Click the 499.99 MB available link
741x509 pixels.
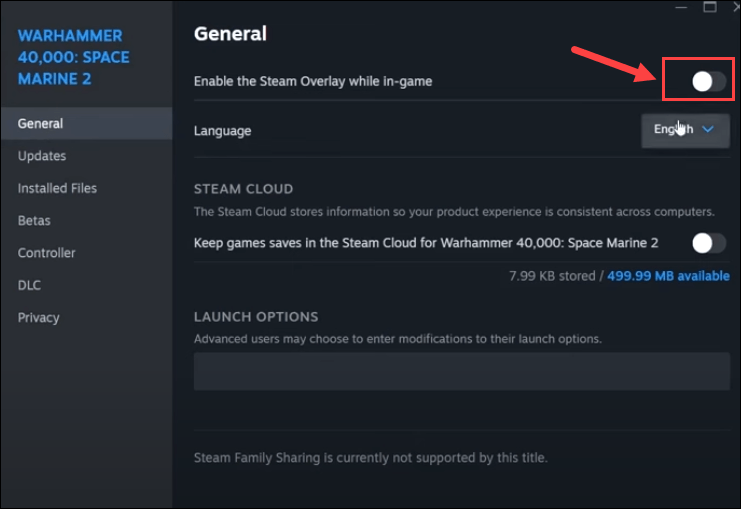(x=668, y=276)
